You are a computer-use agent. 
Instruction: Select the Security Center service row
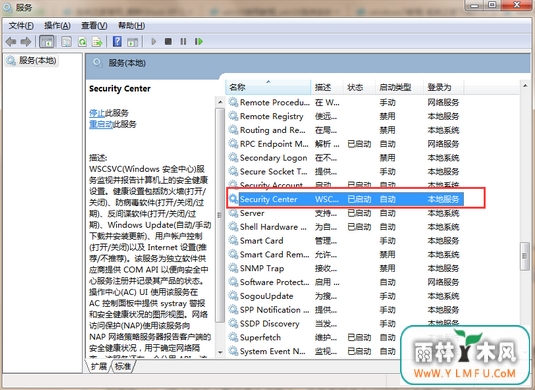point(345,199)
